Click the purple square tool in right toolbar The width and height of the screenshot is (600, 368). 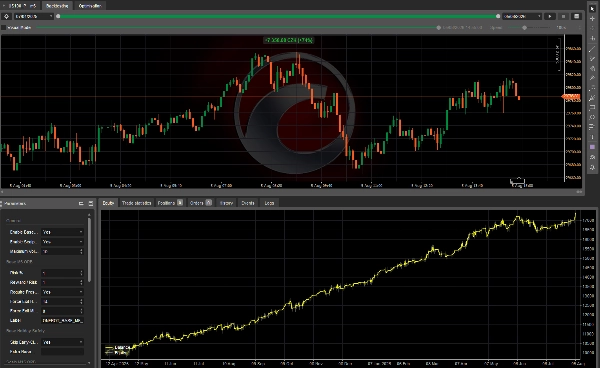592,147
